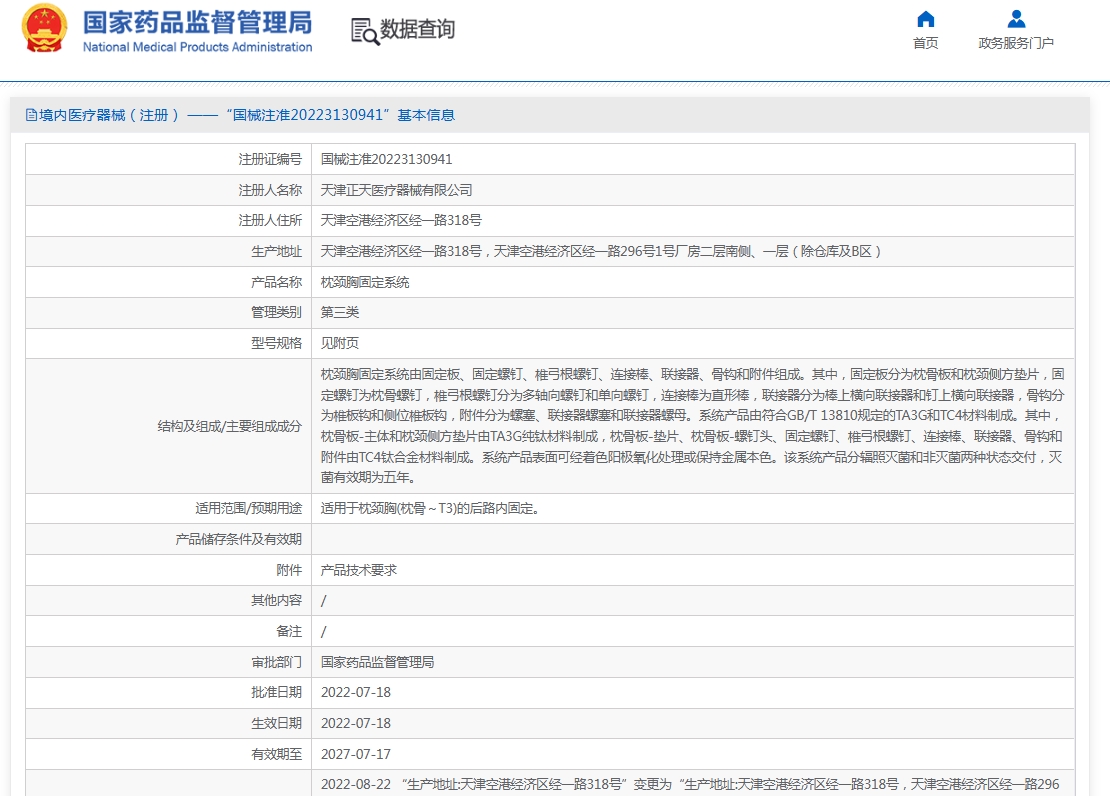Select the 生产地址 value mentioning 296号1号厂房
Image resolution: width=1110 pixels, height=796 pixels.
[600, 251]
